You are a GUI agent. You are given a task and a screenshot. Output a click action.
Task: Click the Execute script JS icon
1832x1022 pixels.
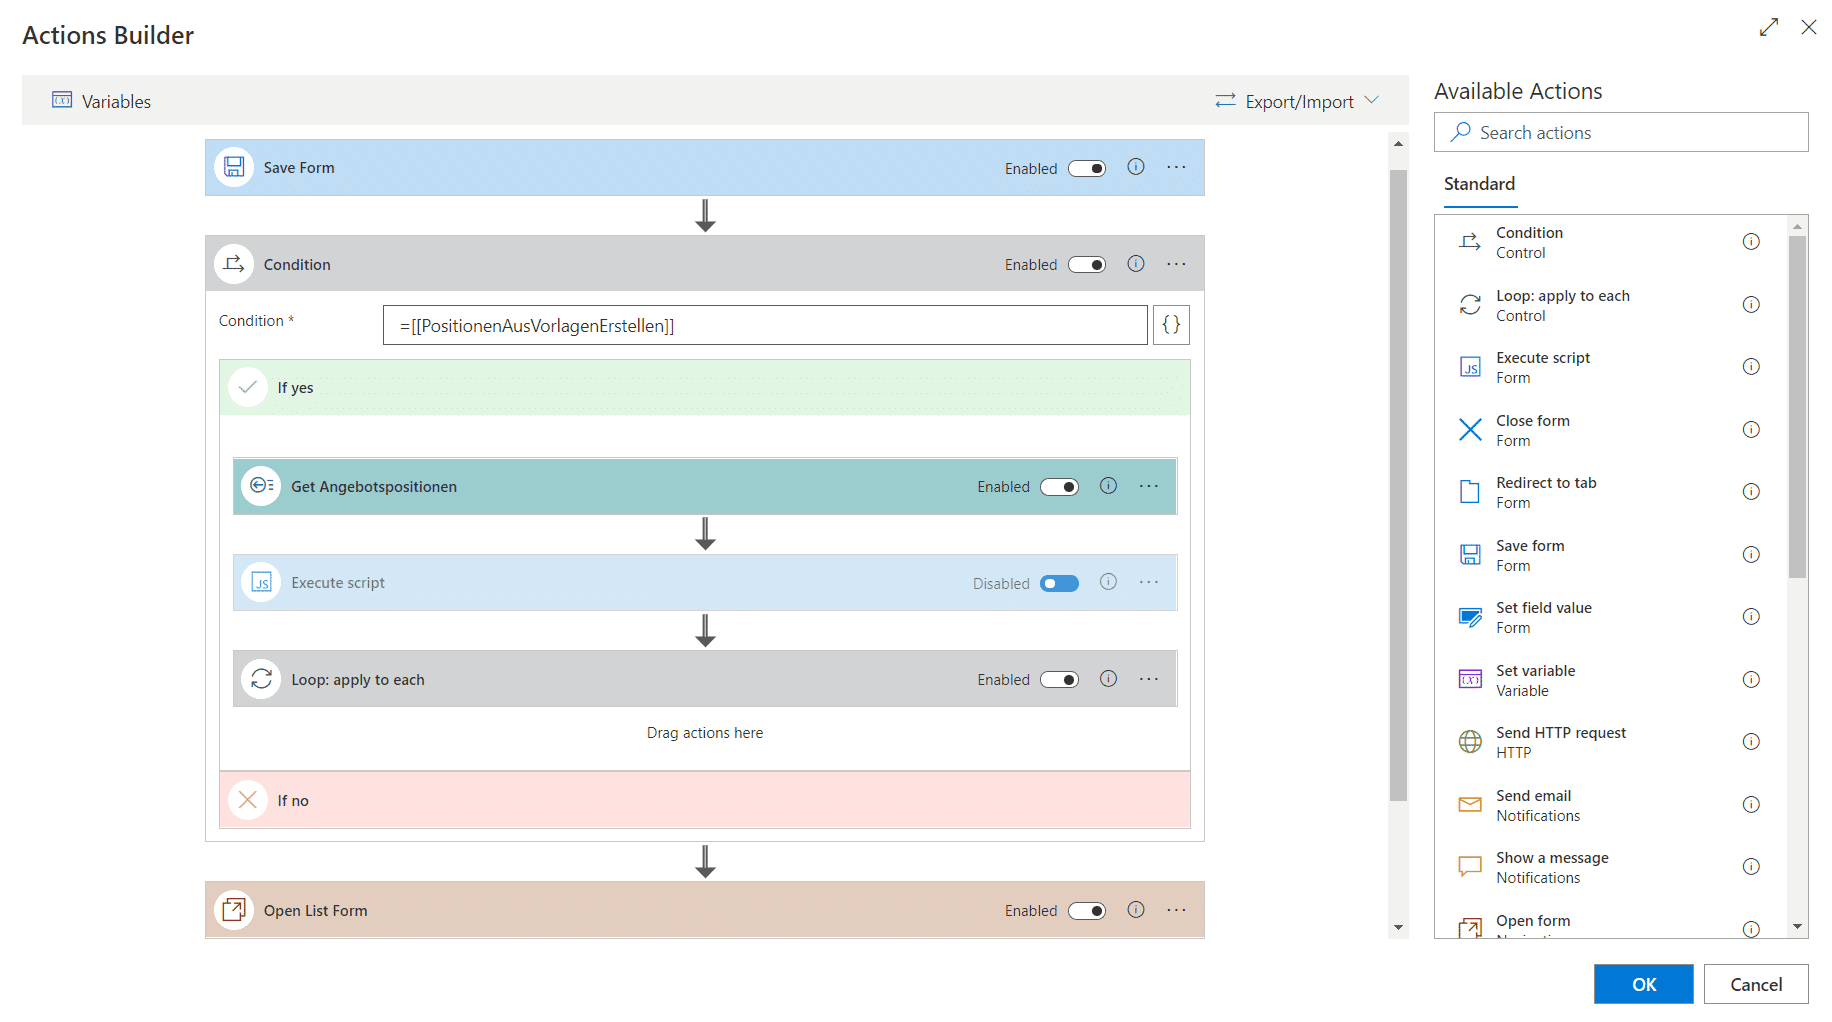(260, 582)
